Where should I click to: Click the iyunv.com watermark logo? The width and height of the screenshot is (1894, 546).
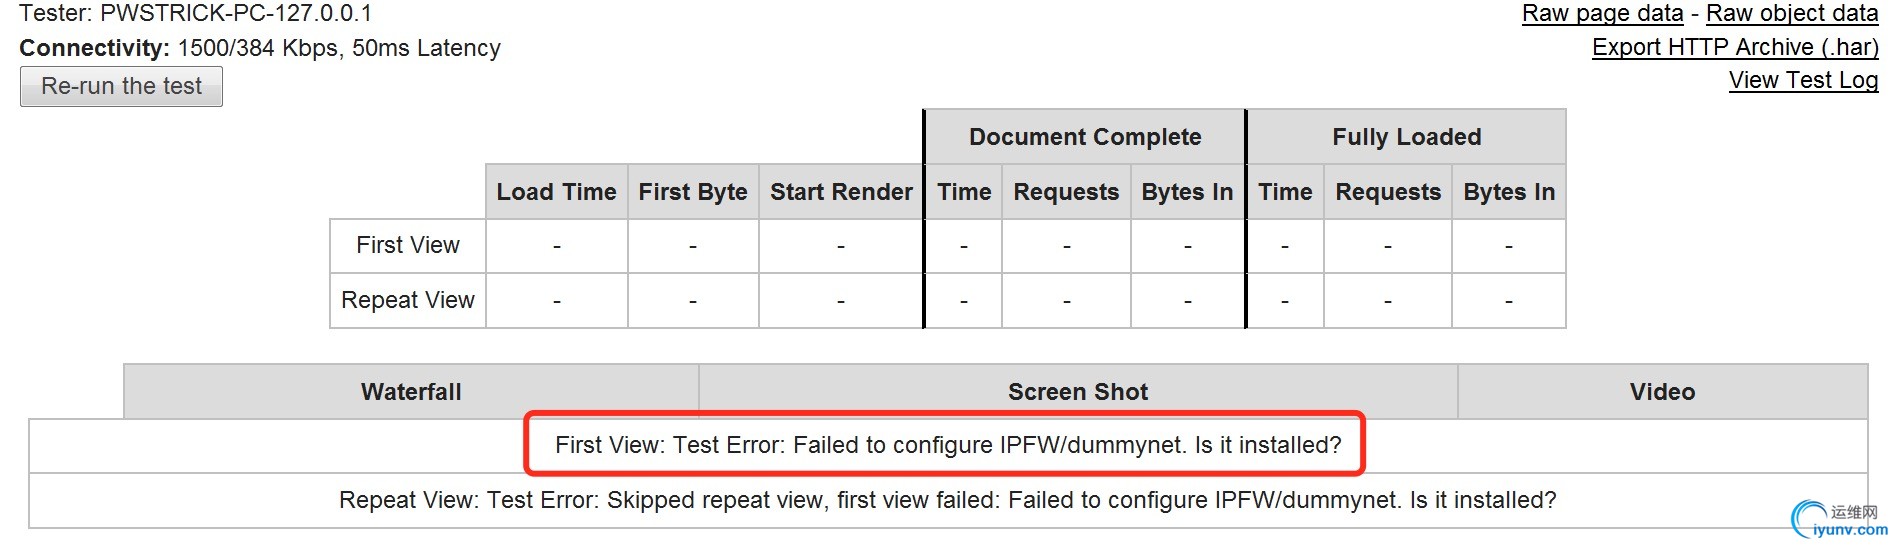tap(1838, 521)
